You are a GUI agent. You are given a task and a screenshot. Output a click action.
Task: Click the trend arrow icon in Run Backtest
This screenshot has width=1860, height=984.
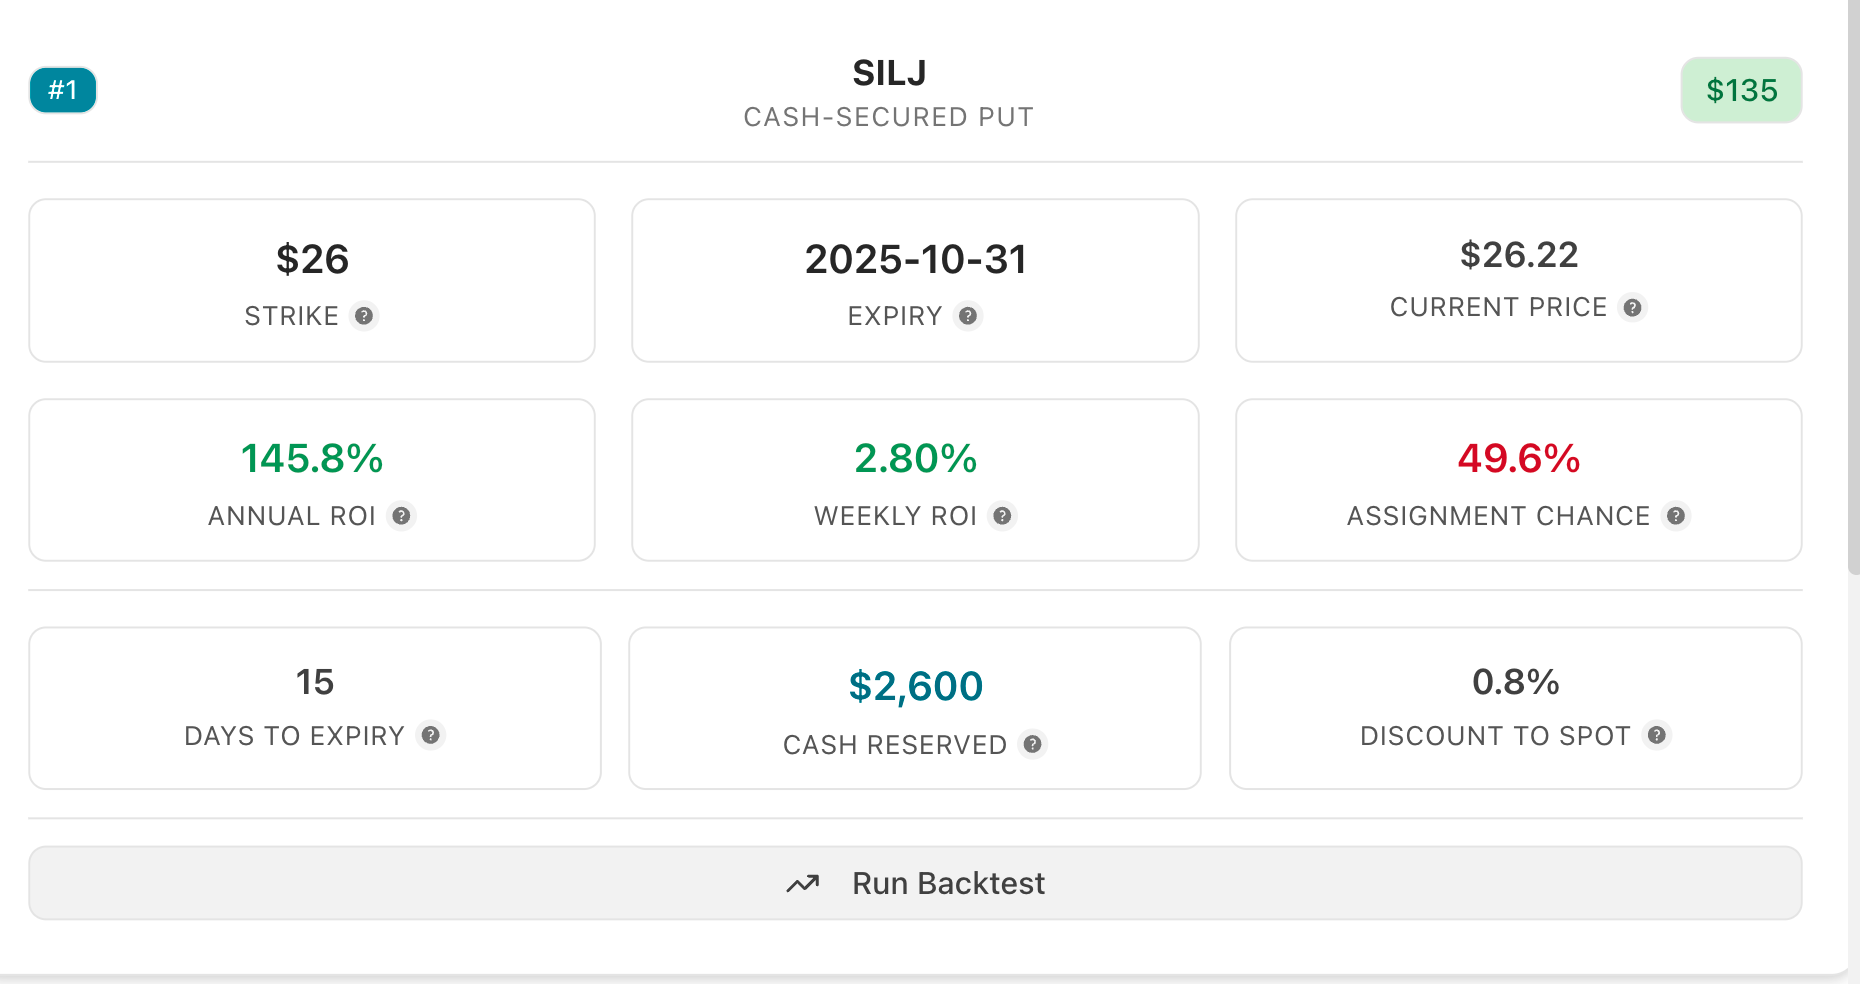tap(802, 884)
